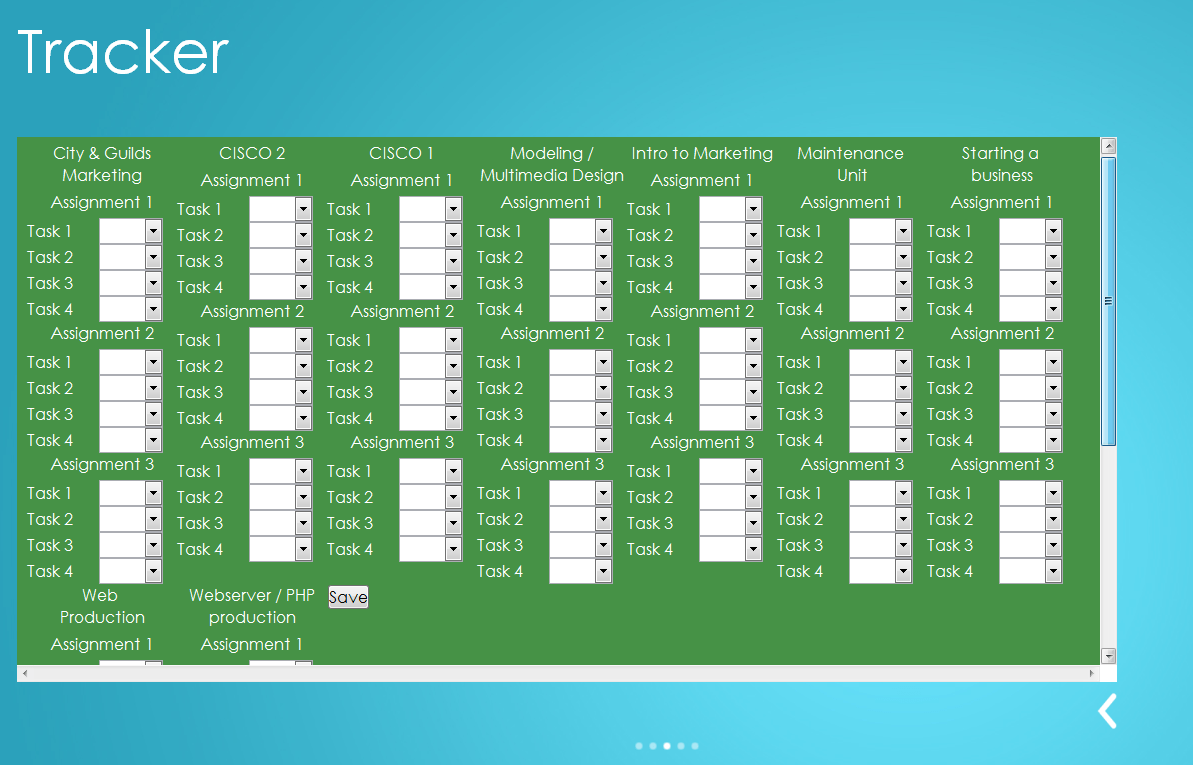Click the Tracker slide title
The width and height of the screenshot is (1193, 765).
tap(122, 53)
